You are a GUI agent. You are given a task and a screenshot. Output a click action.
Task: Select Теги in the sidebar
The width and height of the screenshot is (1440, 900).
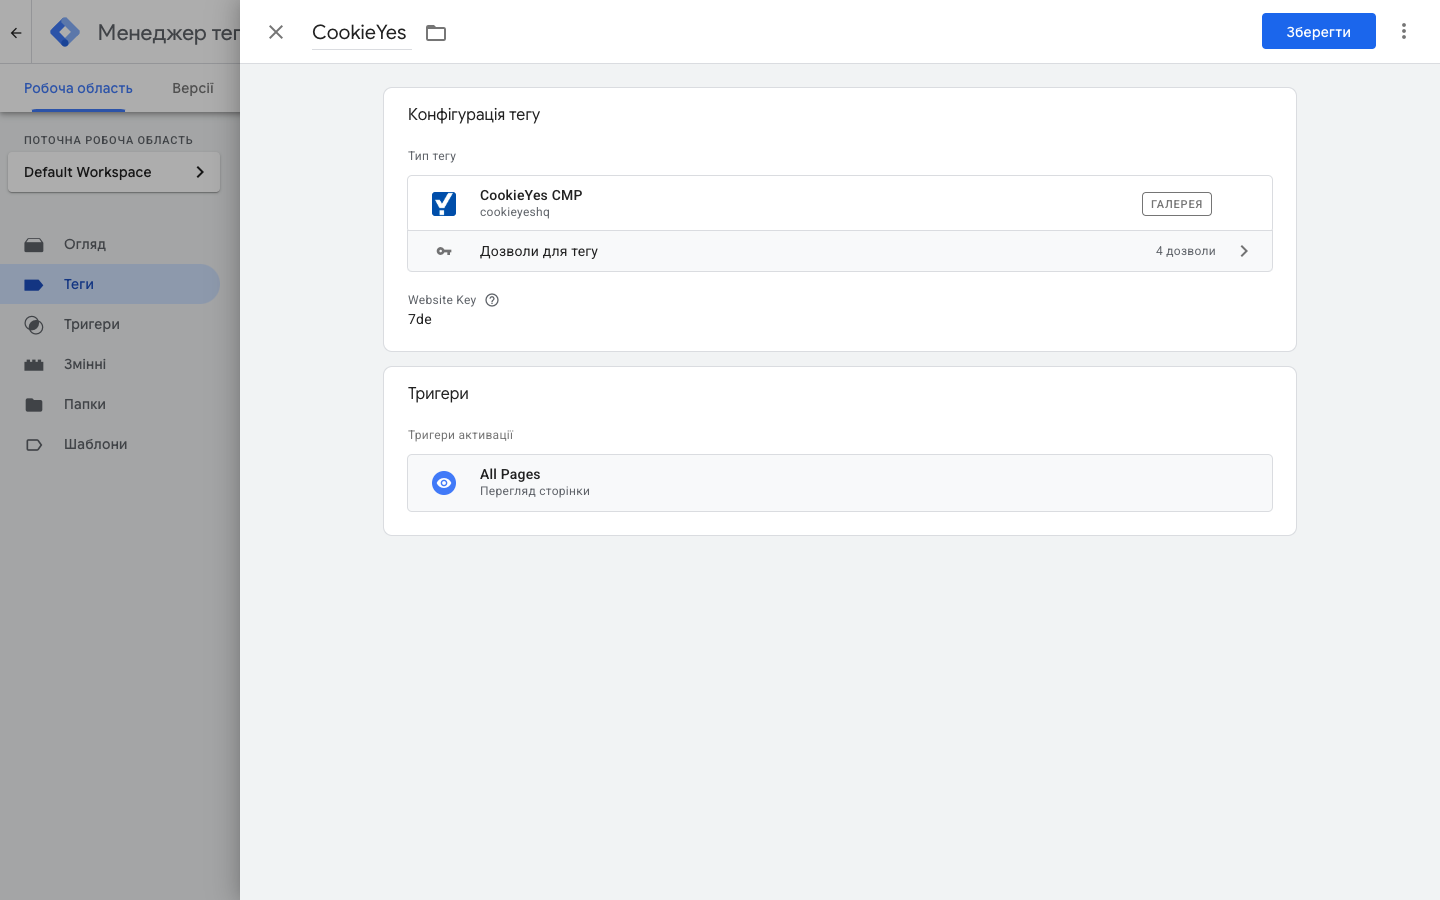(x=110, y=284)
